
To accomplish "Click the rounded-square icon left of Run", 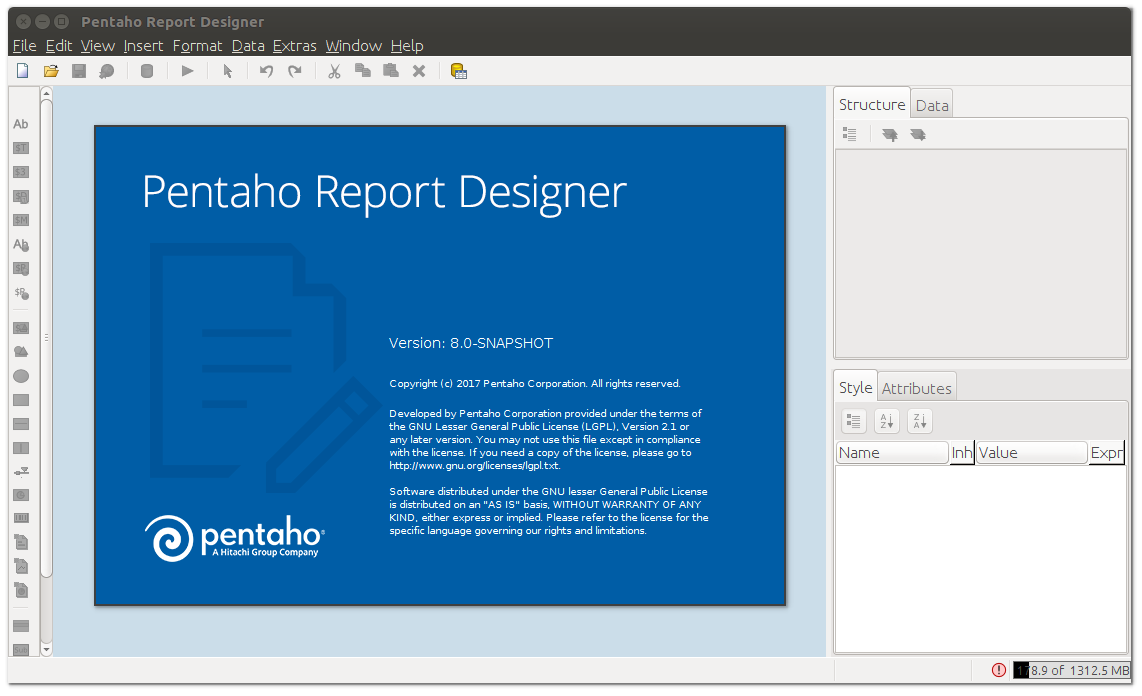I will pos(147,71).
